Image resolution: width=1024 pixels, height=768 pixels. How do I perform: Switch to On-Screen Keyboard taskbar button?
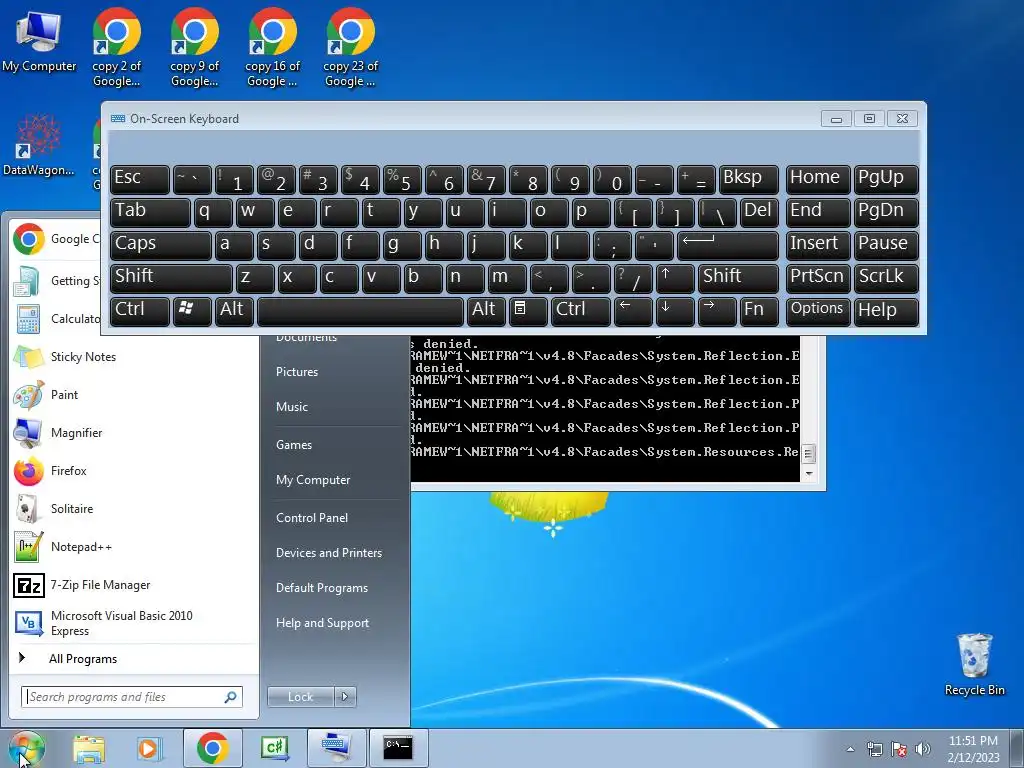336,748
